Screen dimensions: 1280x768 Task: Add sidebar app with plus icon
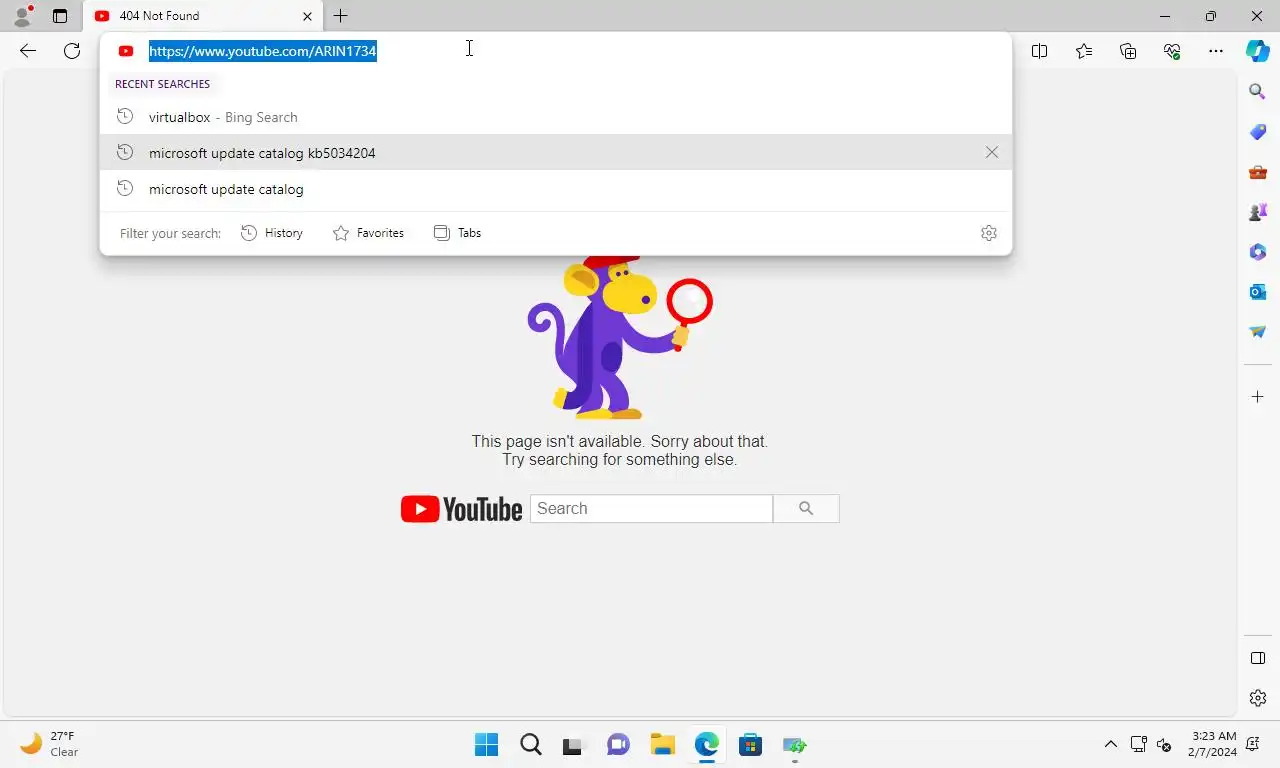point(1258,397)
